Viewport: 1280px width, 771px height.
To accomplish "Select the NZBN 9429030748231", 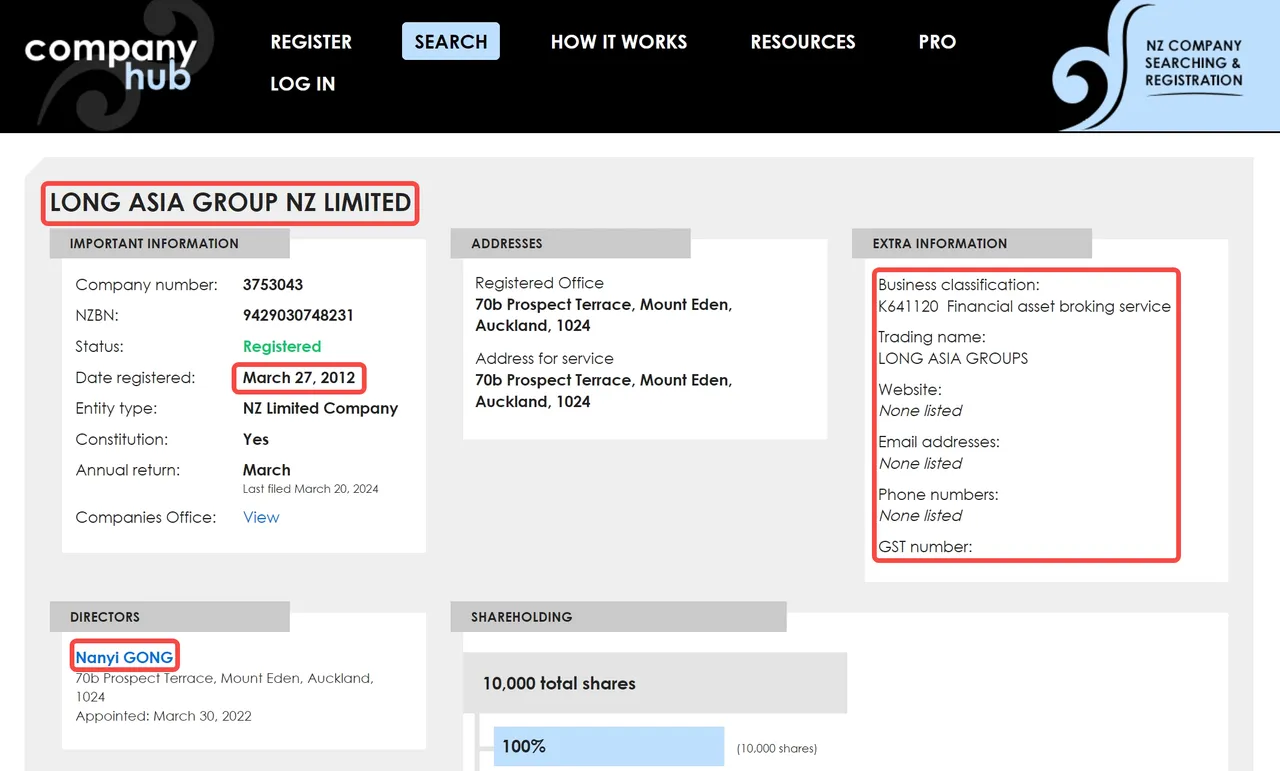I will pos(298,315).
